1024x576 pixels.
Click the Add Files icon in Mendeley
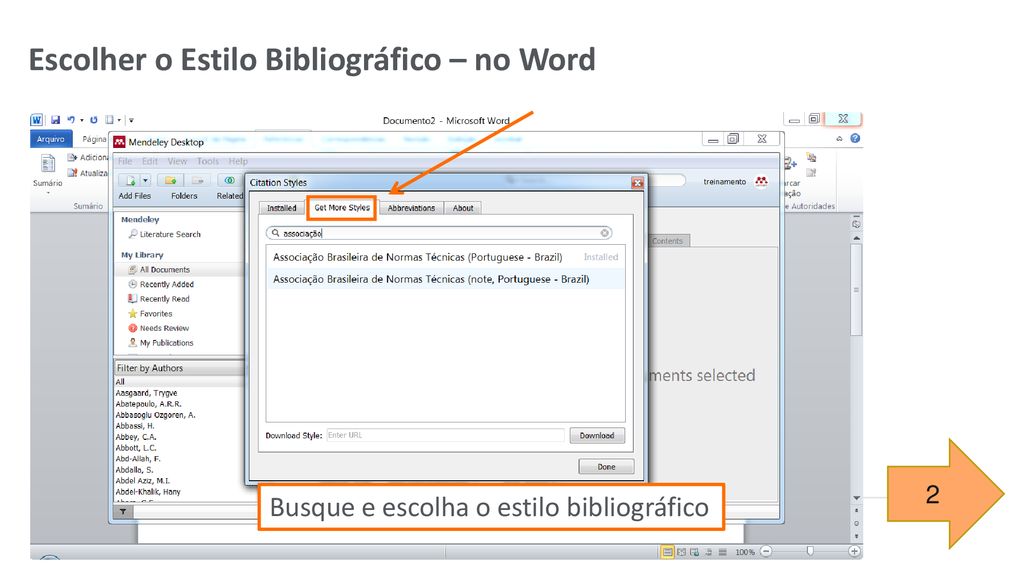click(x=131, y=180)
